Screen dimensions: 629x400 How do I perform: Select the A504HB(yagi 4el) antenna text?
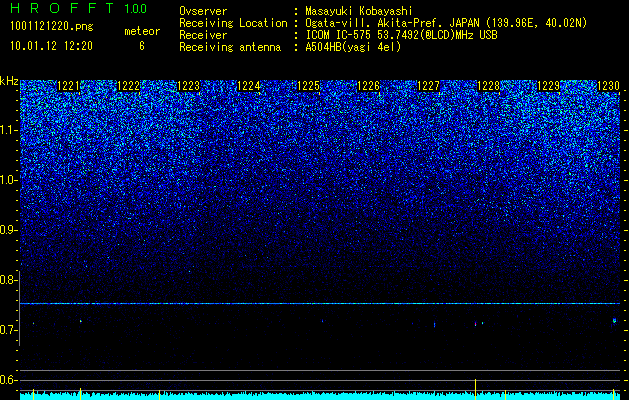(x=353, y=47)
